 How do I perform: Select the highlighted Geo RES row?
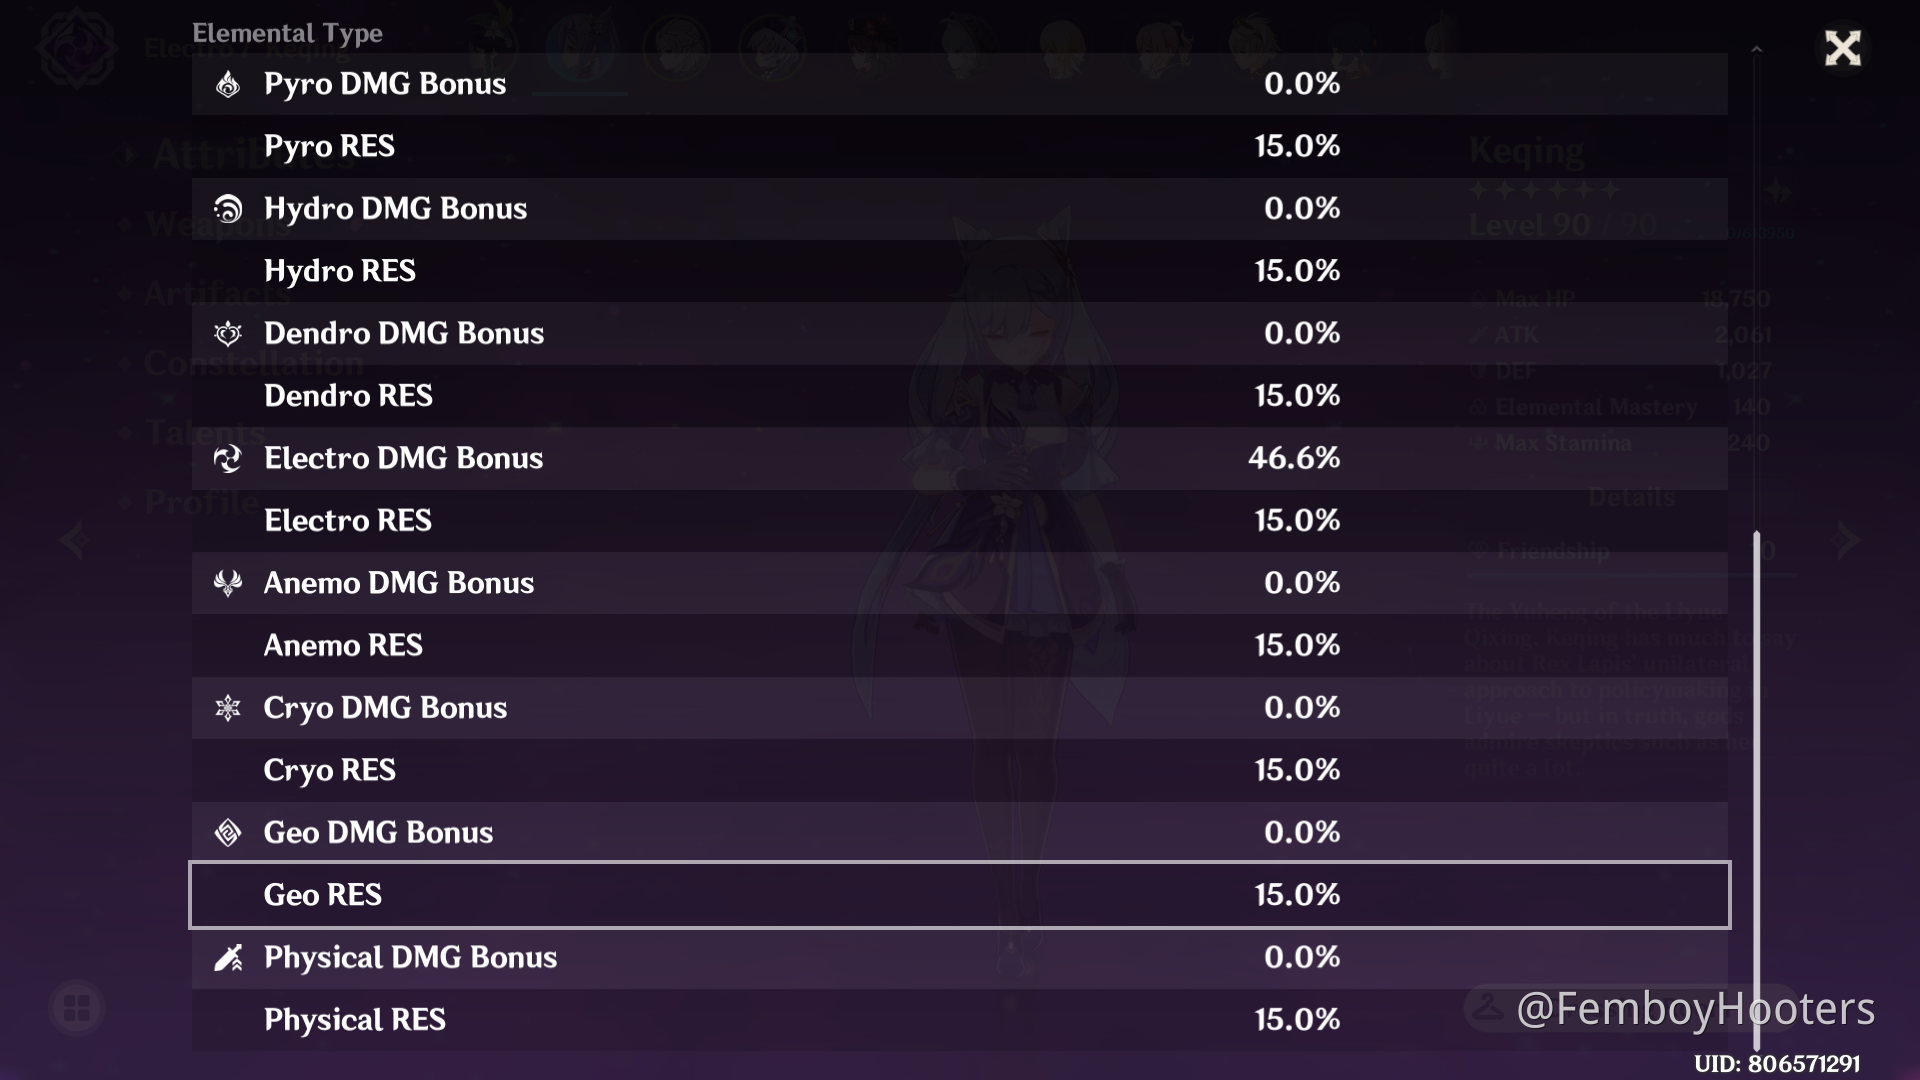(x=958, y=895)
